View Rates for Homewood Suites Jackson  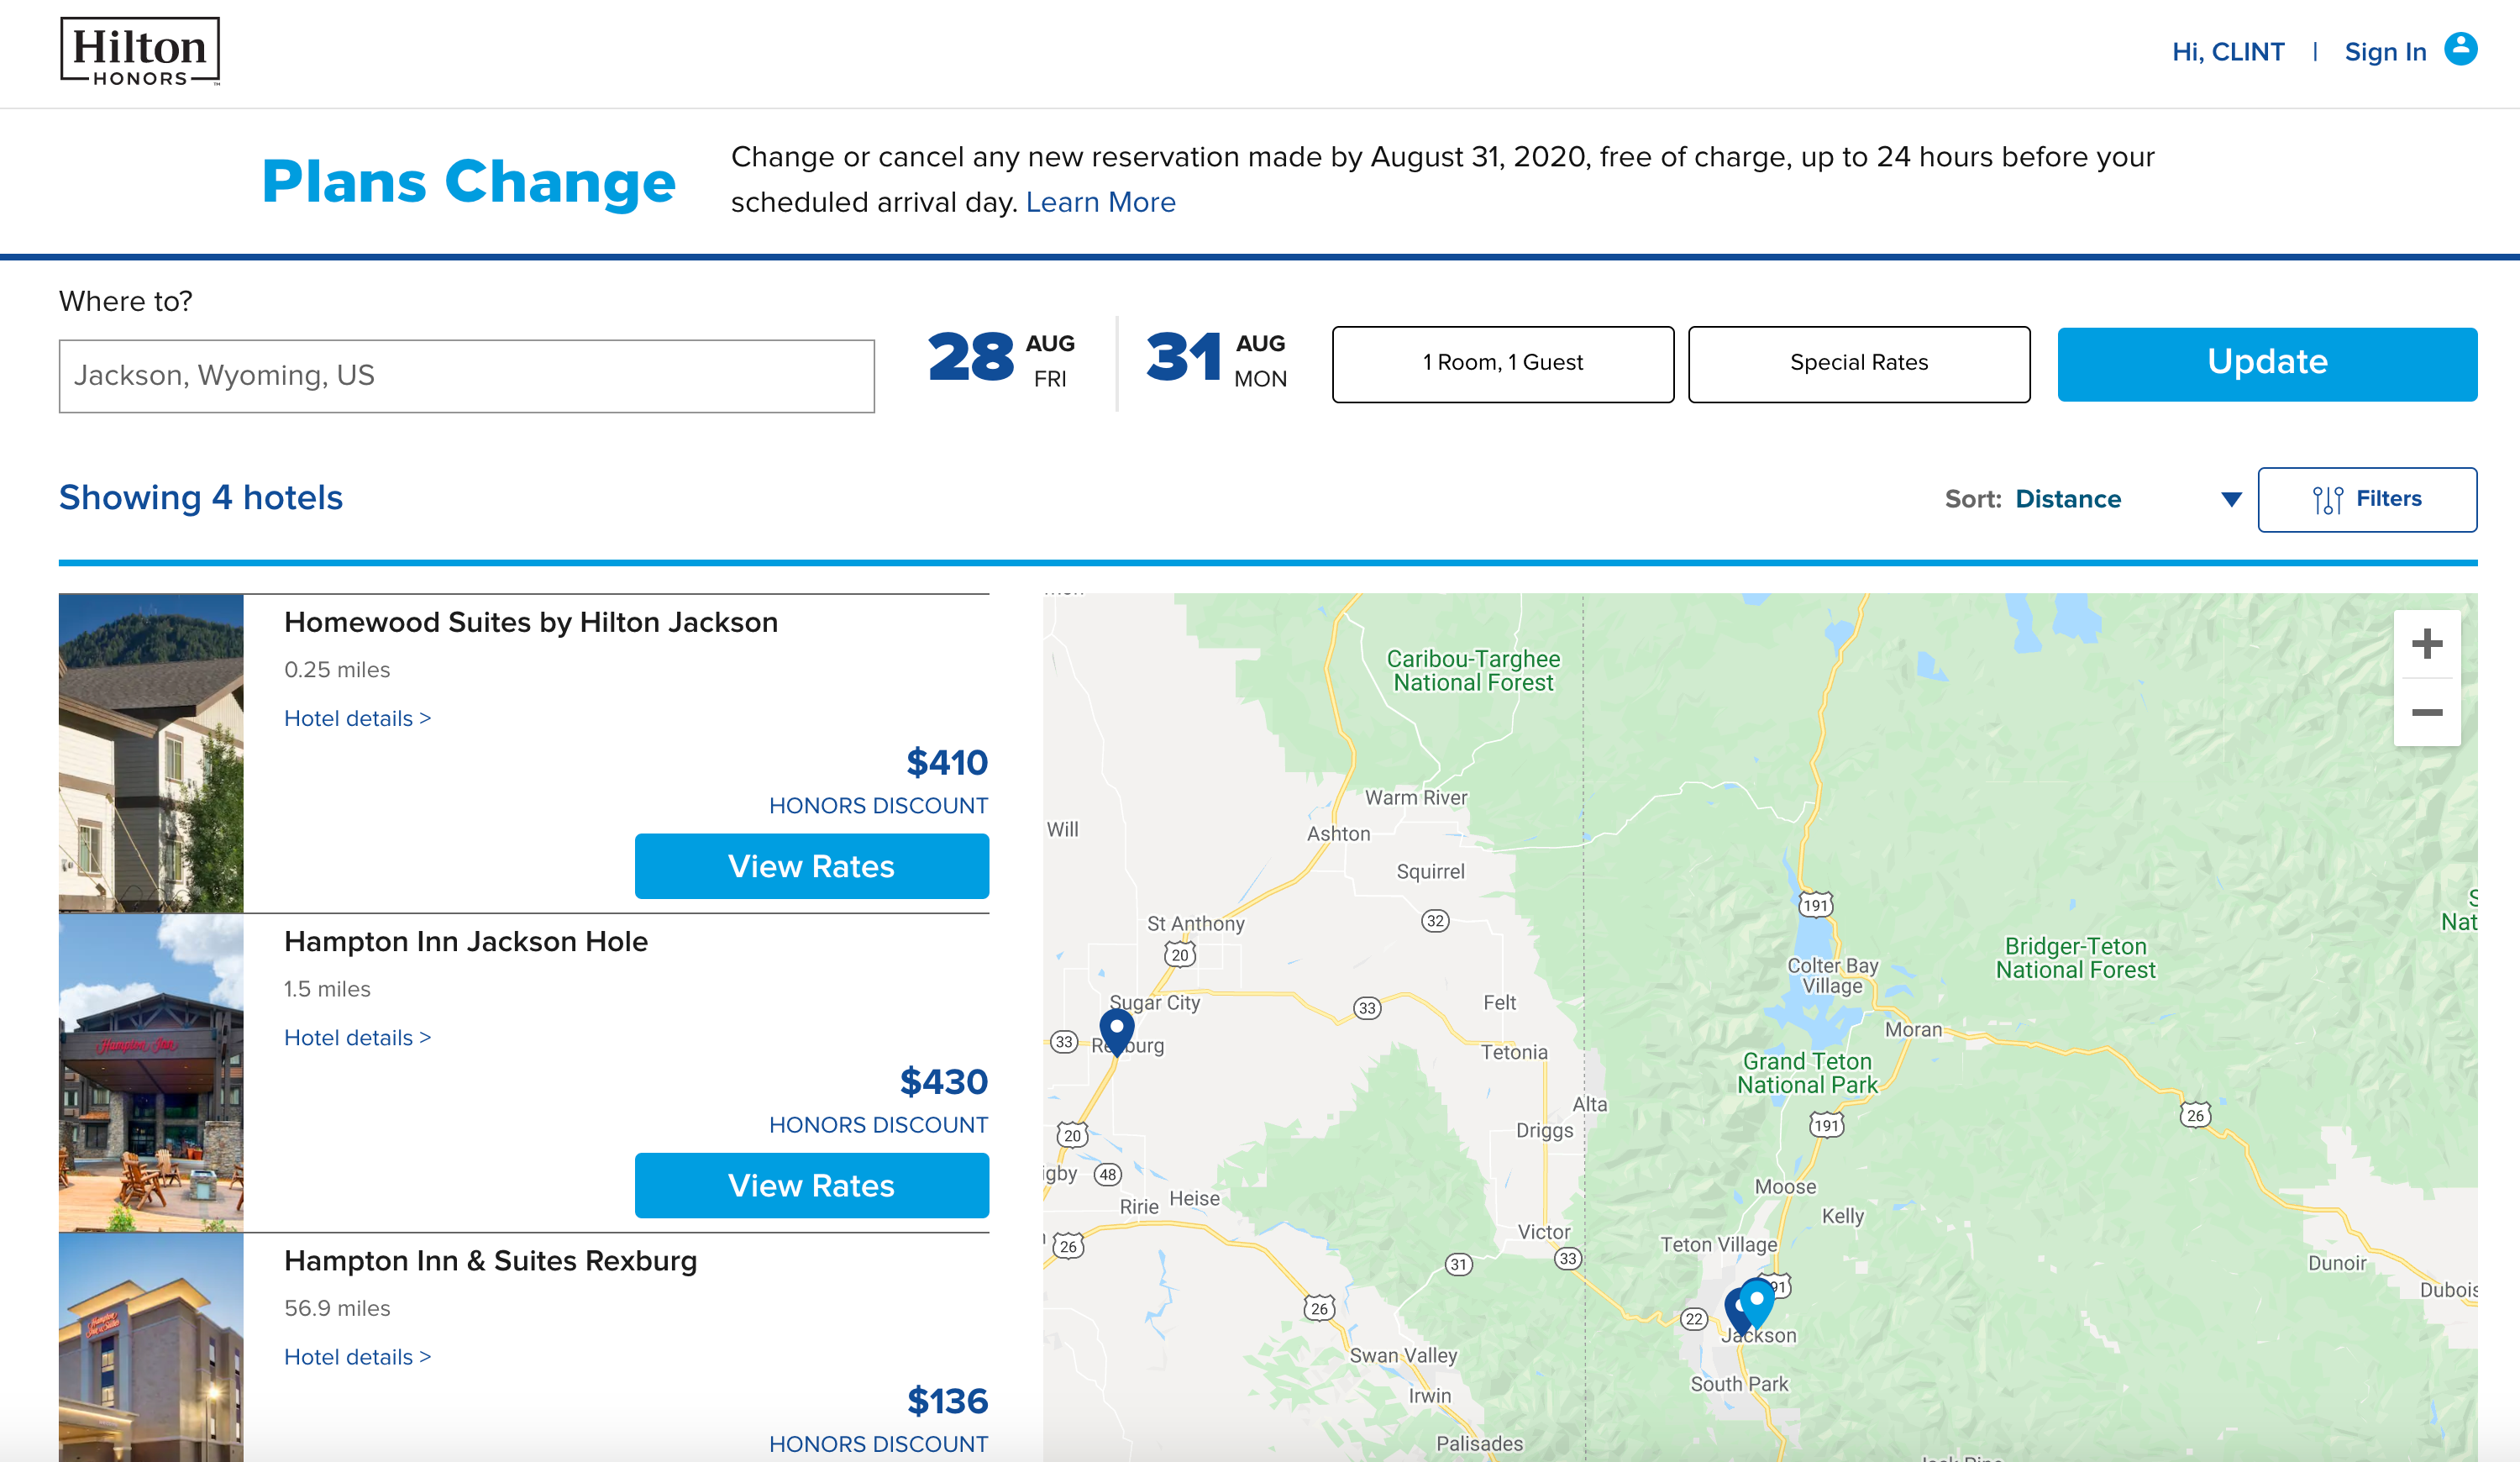pos(811,866)
